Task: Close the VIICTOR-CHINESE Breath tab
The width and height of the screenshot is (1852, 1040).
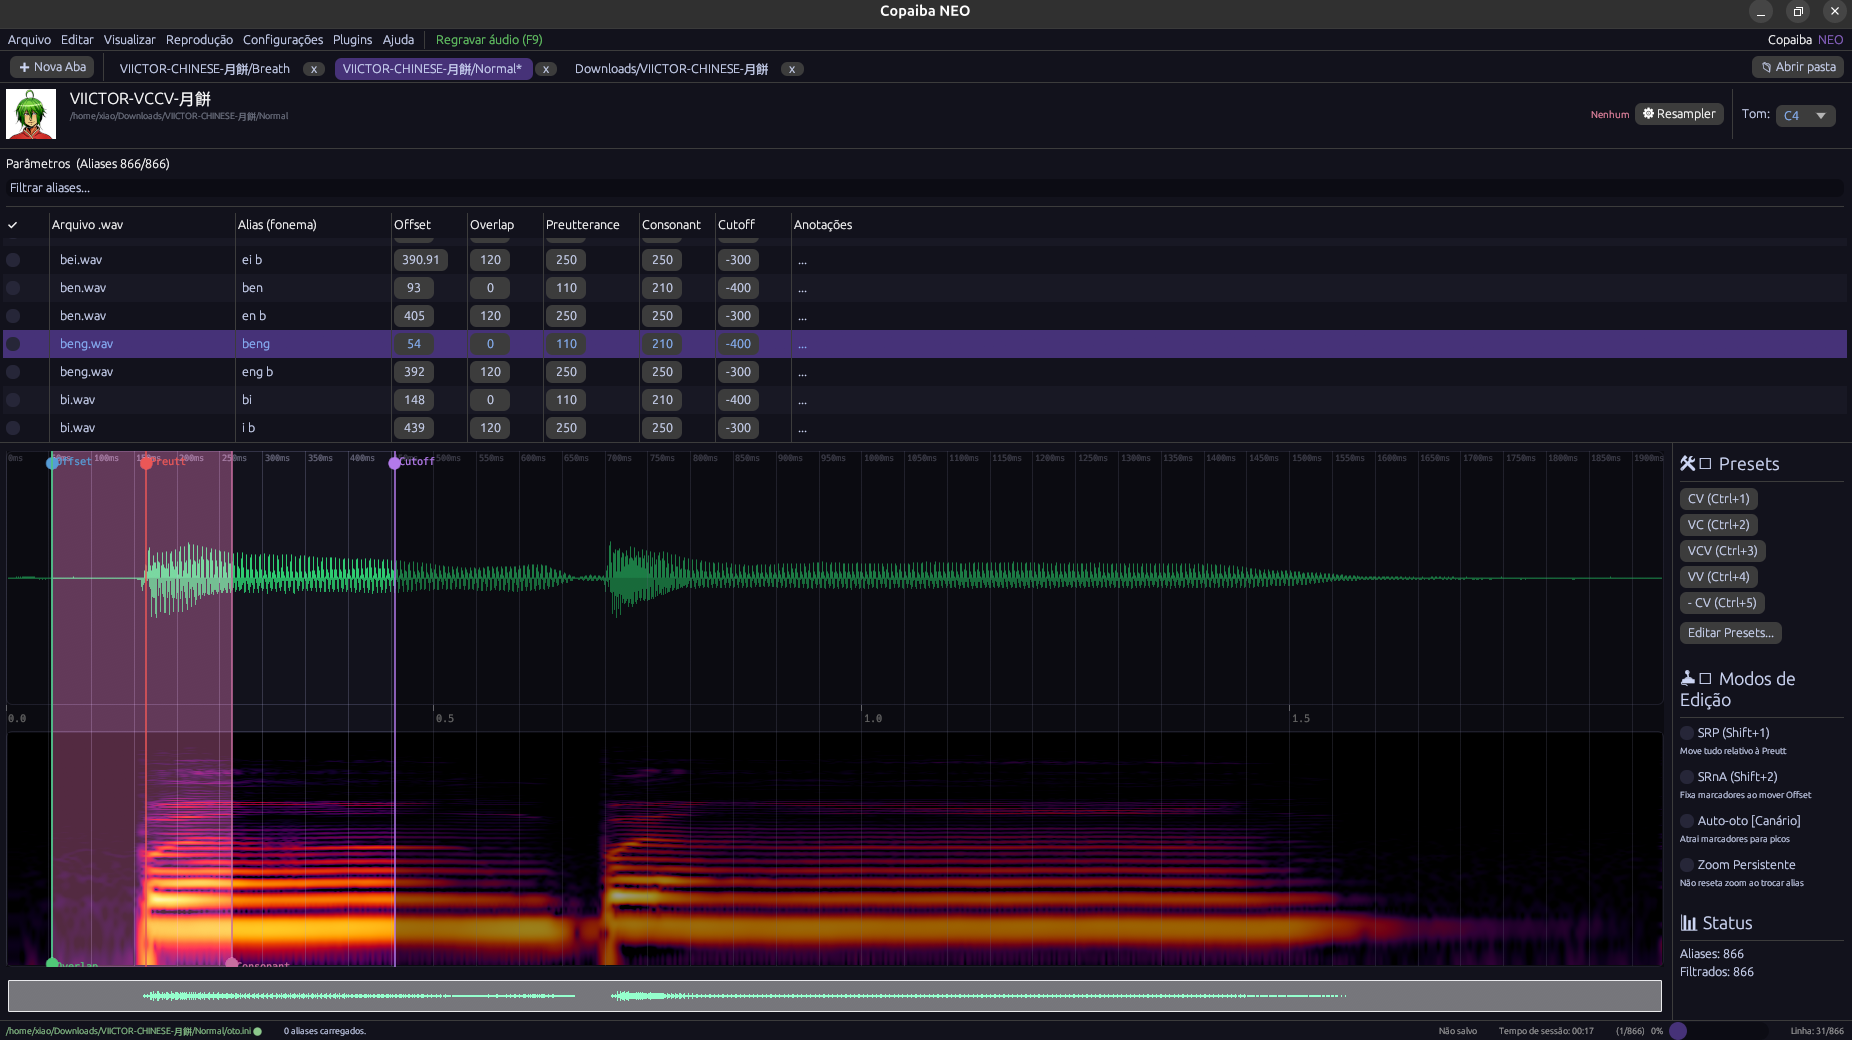Action: point(314,69)
